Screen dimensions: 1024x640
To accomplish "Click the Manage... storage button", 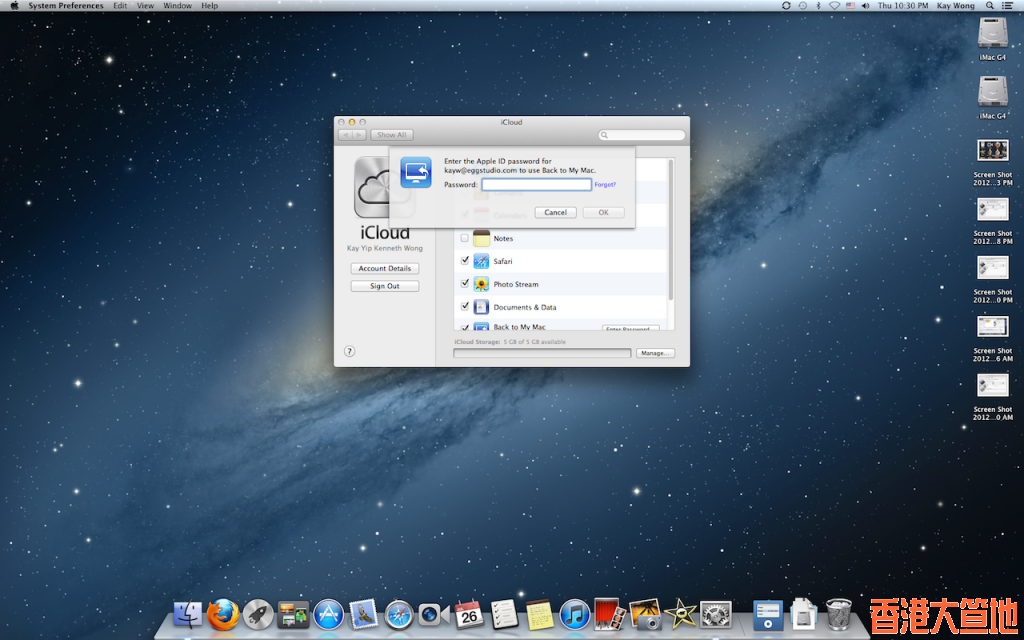I will (655, 353).
